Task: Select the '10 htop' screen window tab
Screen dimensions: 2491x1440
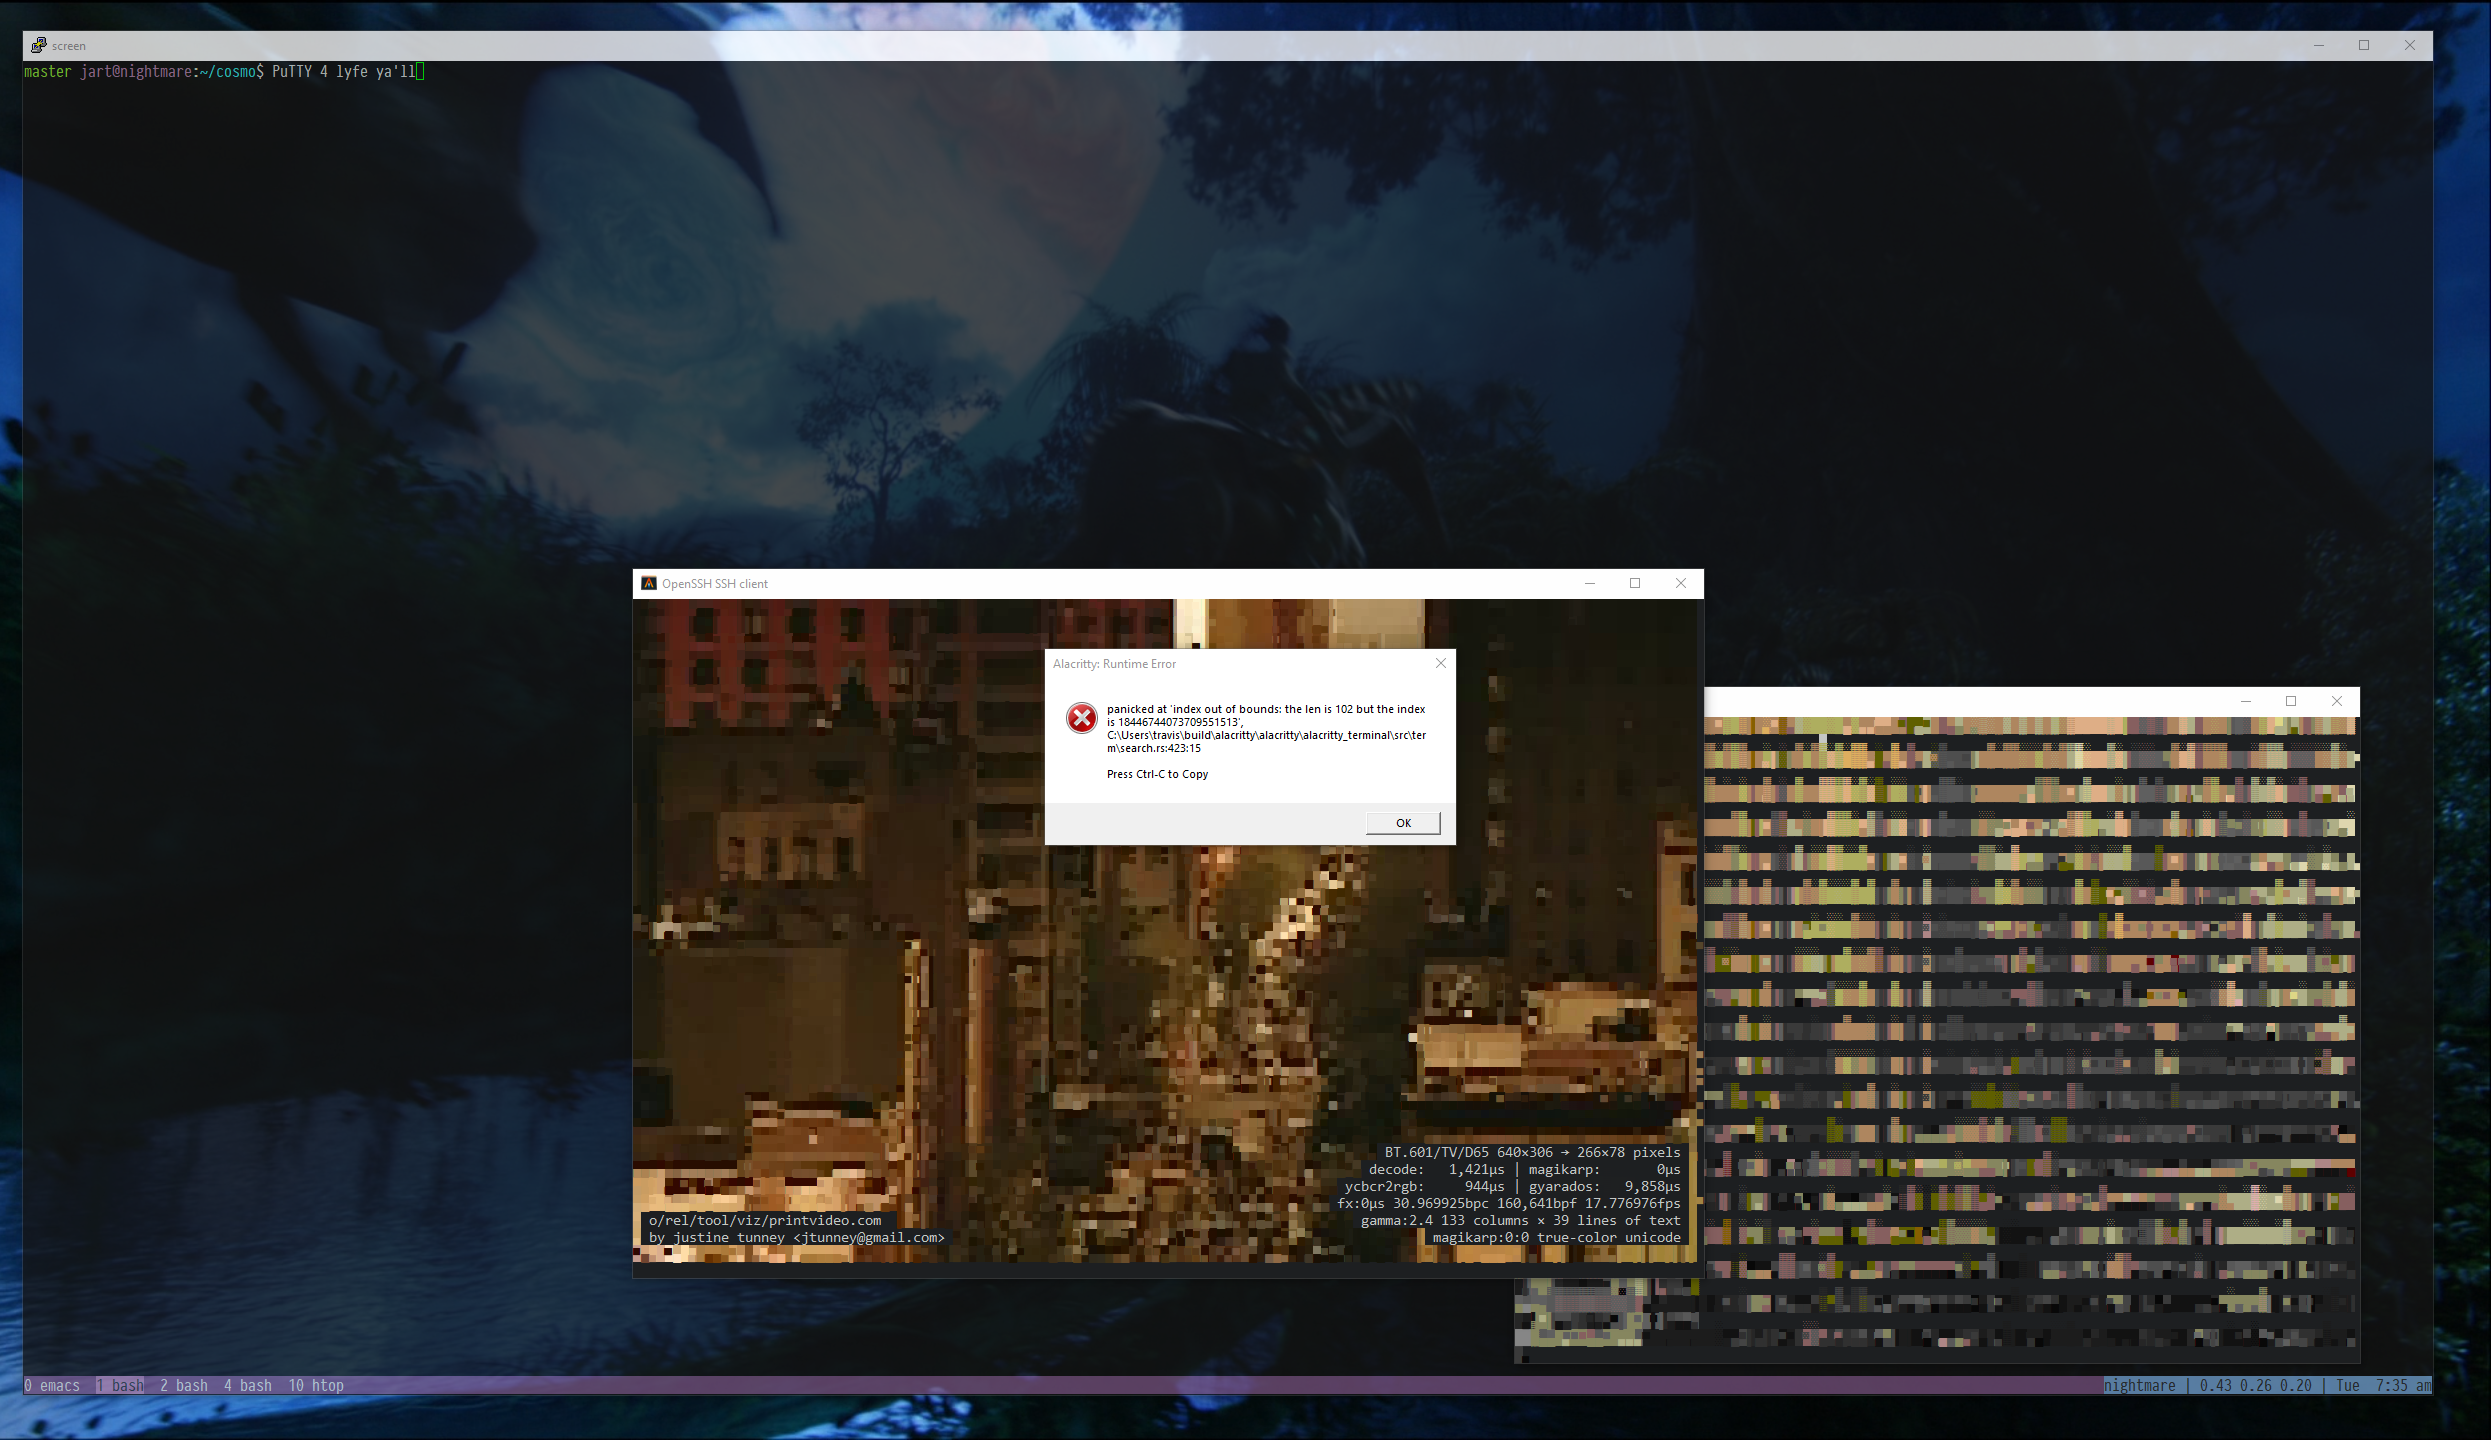Action: (x=316, y=1385)
